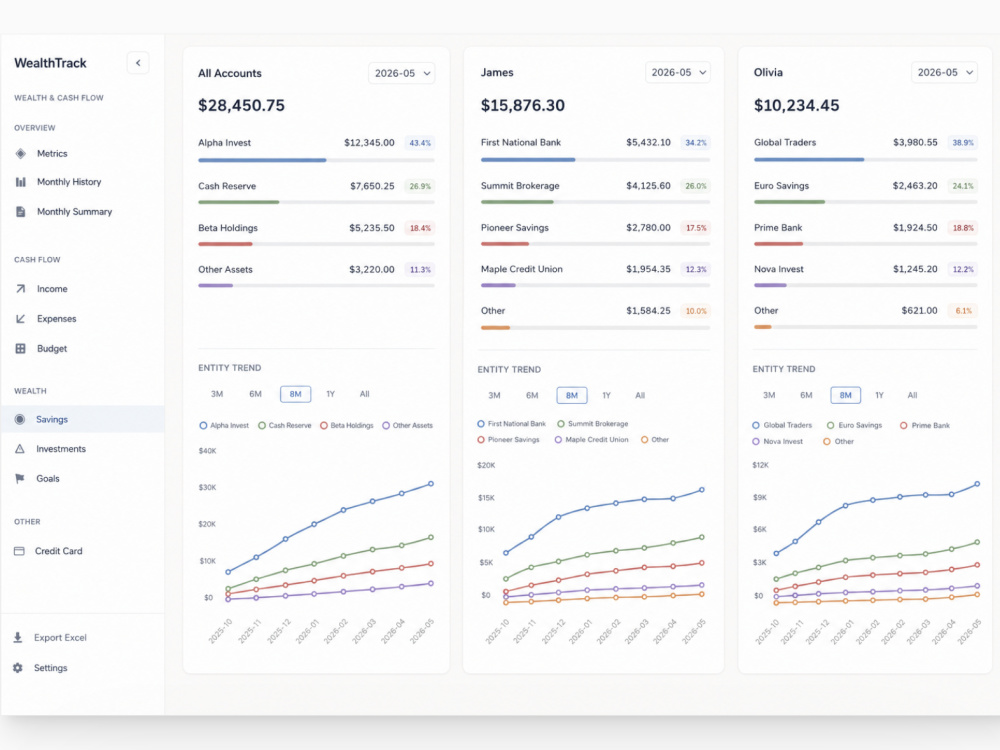Toggle Cash Reserve series in legend
Screen dimensions: 1000x750
pos(284,425)
